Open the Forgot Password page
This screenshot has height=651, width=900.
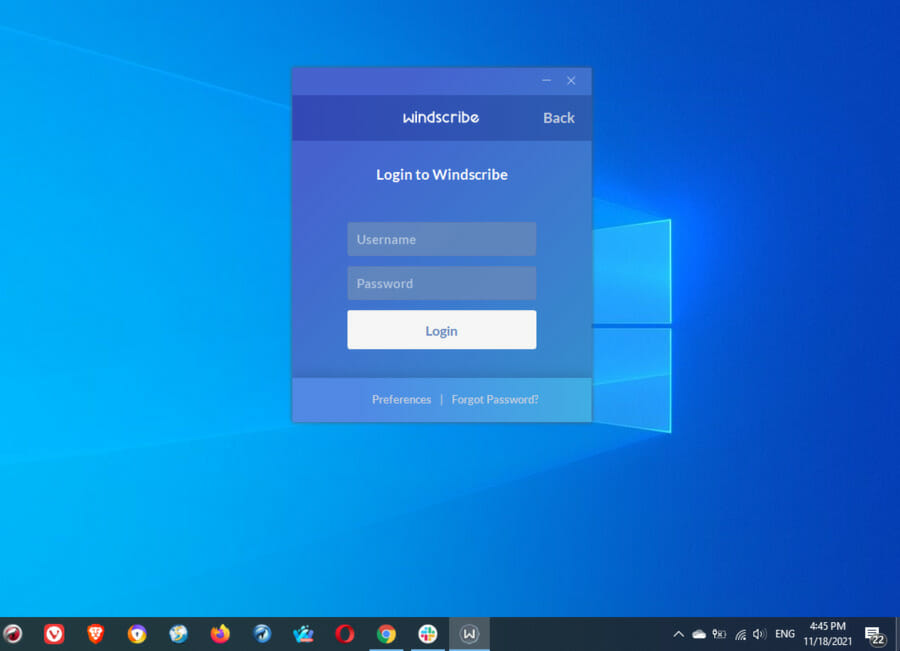click(494, 399)
